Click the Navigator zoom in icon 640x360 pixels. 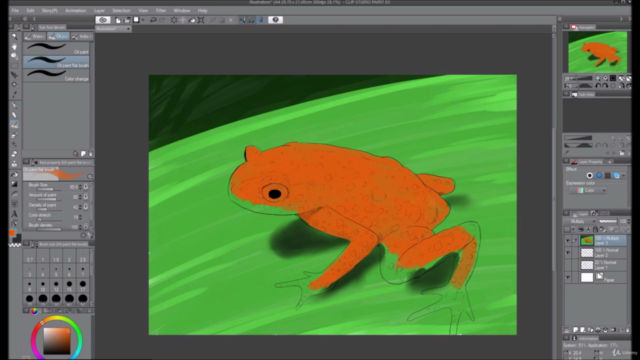click(605, 78)
